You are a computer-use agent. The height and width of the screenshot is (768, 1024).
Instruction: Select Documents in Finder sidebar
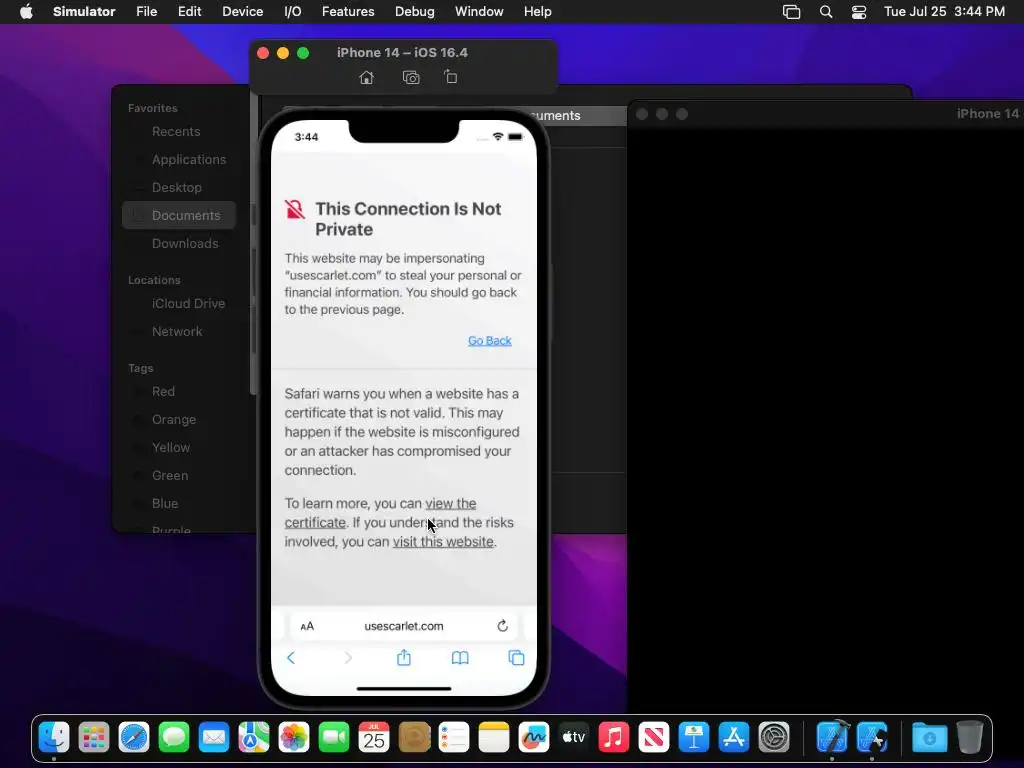click(x=179, y=216)
